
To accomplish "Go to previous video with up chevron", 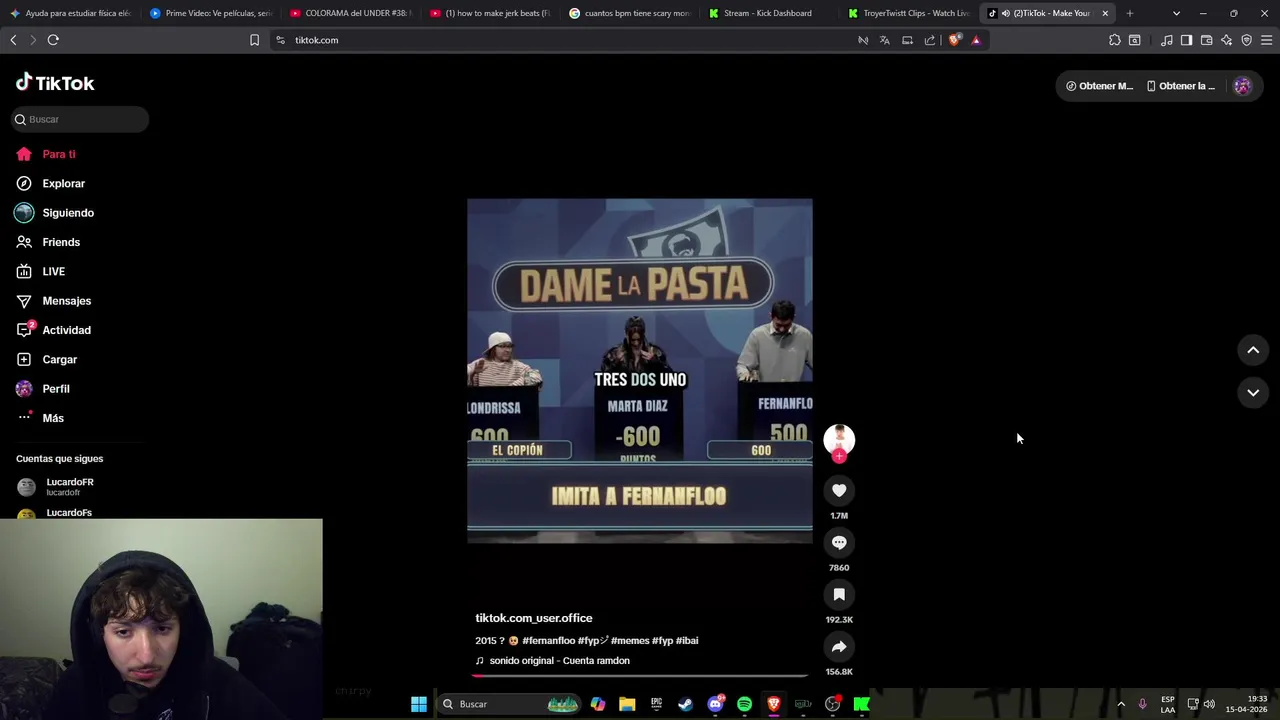I will tap(1253, 350).
